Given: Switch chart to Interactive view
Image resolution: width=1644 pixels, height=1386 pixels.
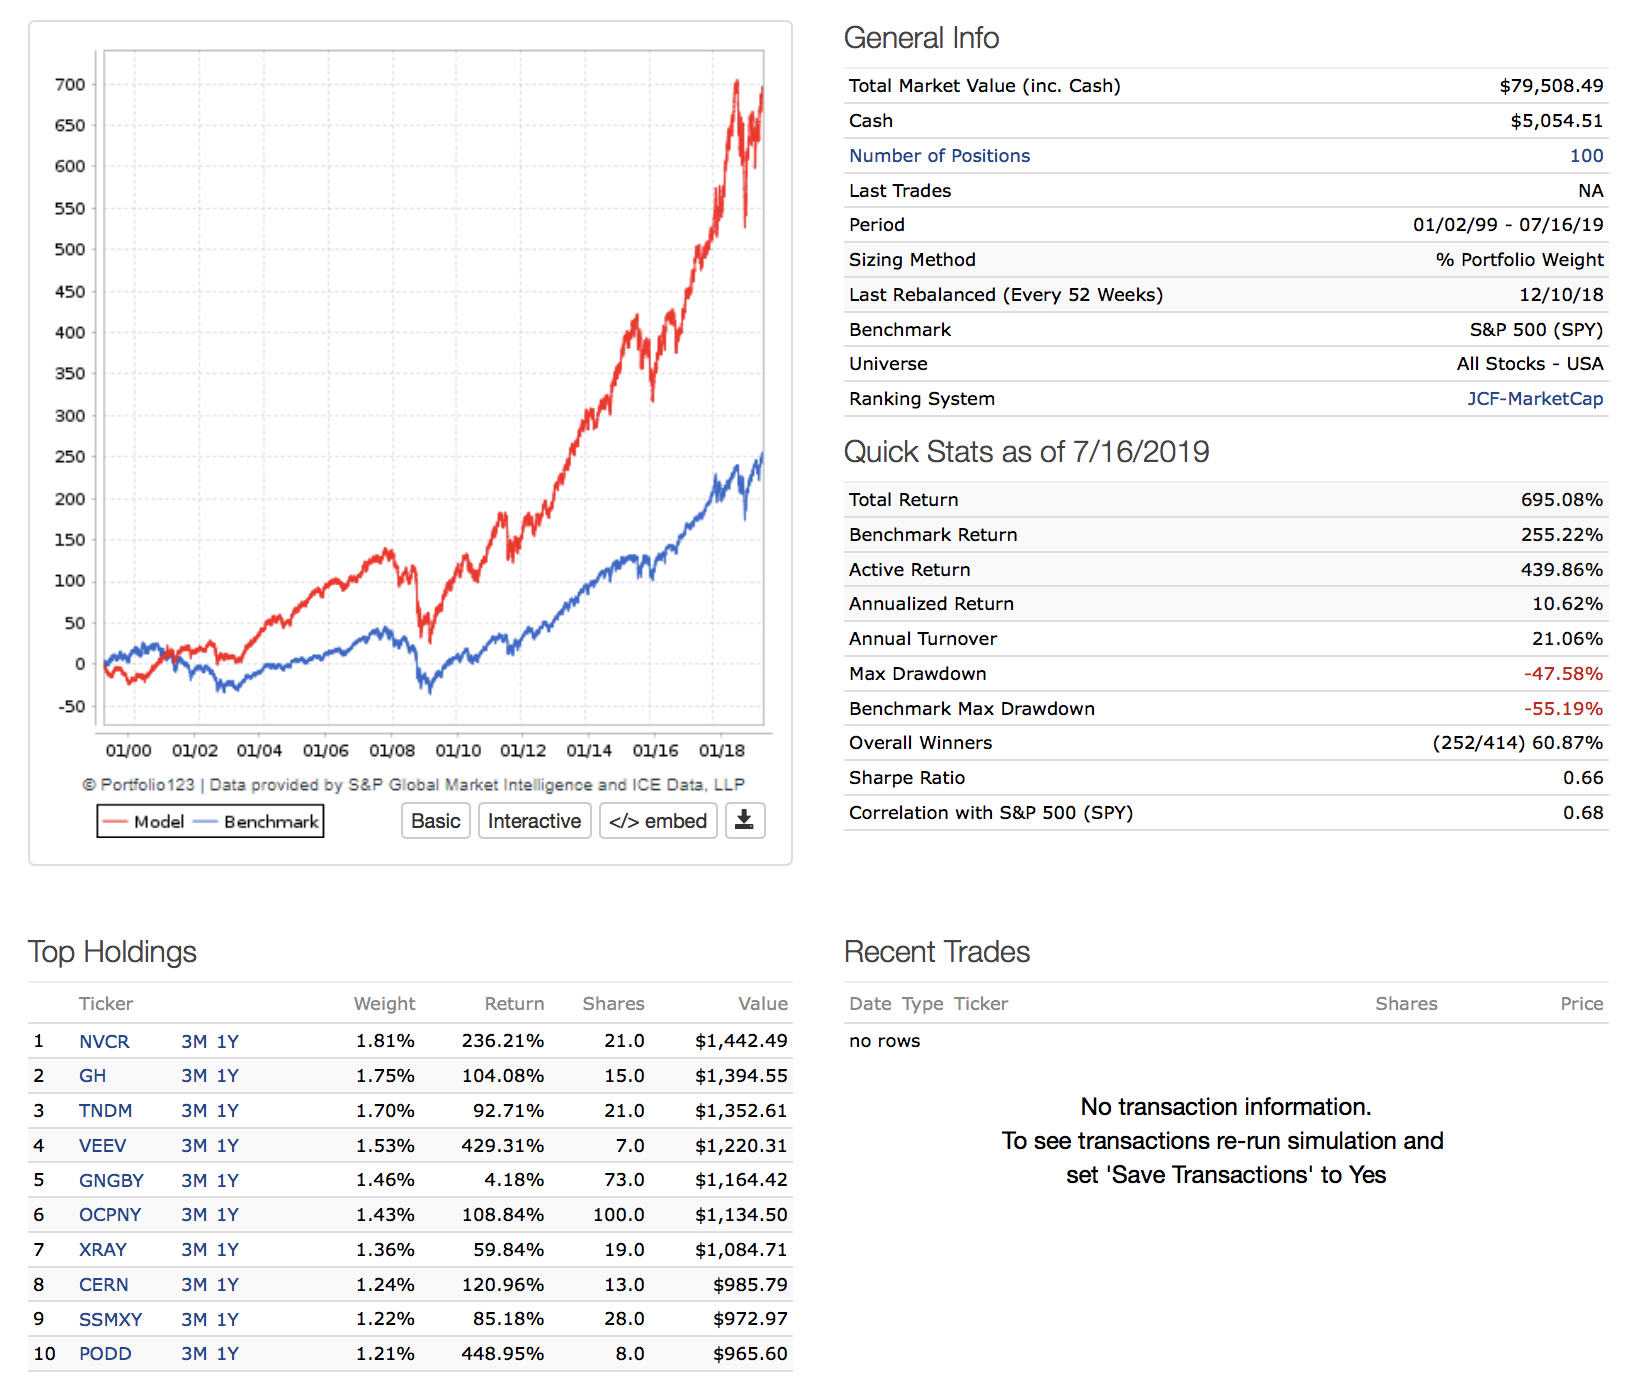Looking at the screenshot, I should click(x=534, y=821).
